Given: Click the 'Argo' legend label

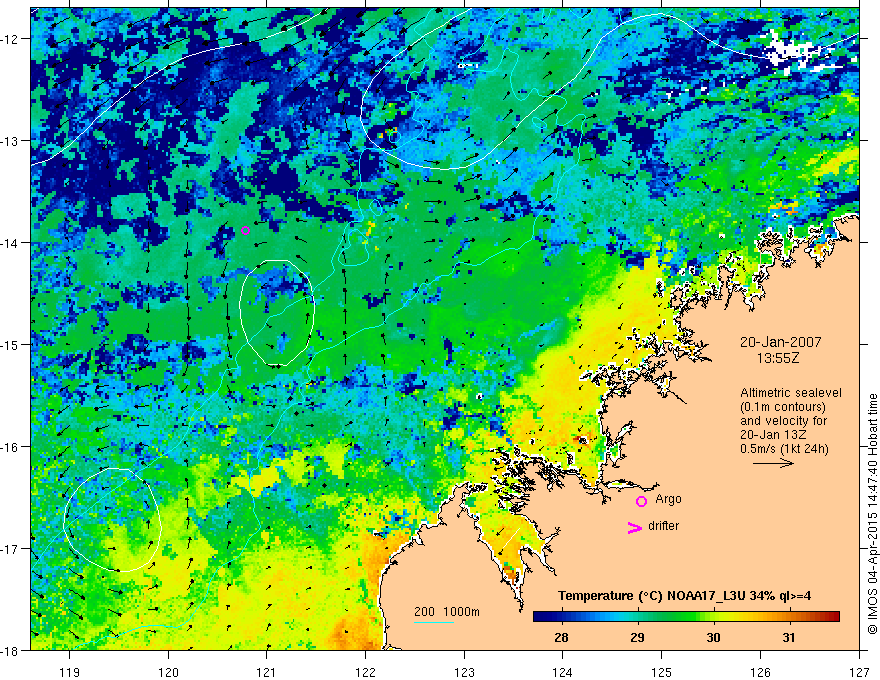Looking at the screenshot, I should click(668, 499).
